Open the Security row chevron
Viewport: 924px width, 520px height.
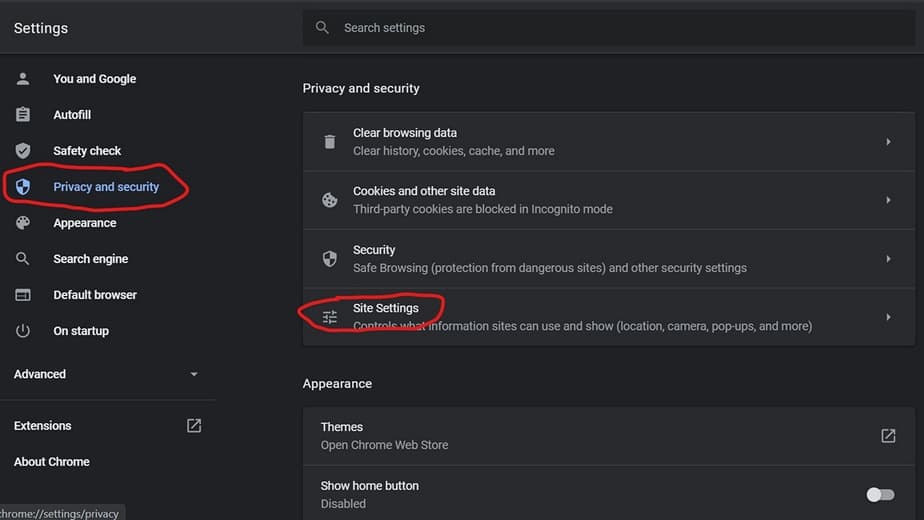[888, 259]
